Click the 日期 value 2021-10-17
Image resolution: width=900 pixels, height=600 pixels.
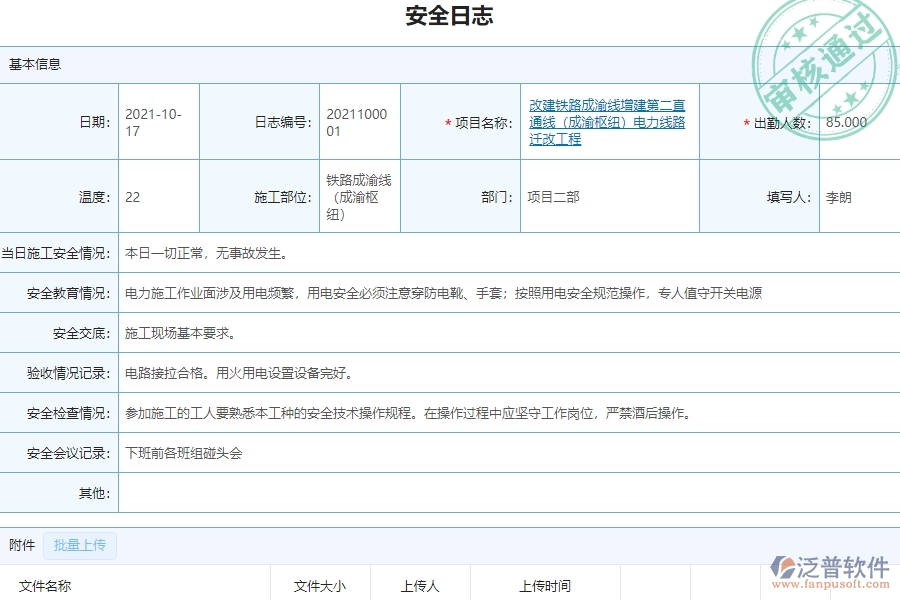coord(152,121)
